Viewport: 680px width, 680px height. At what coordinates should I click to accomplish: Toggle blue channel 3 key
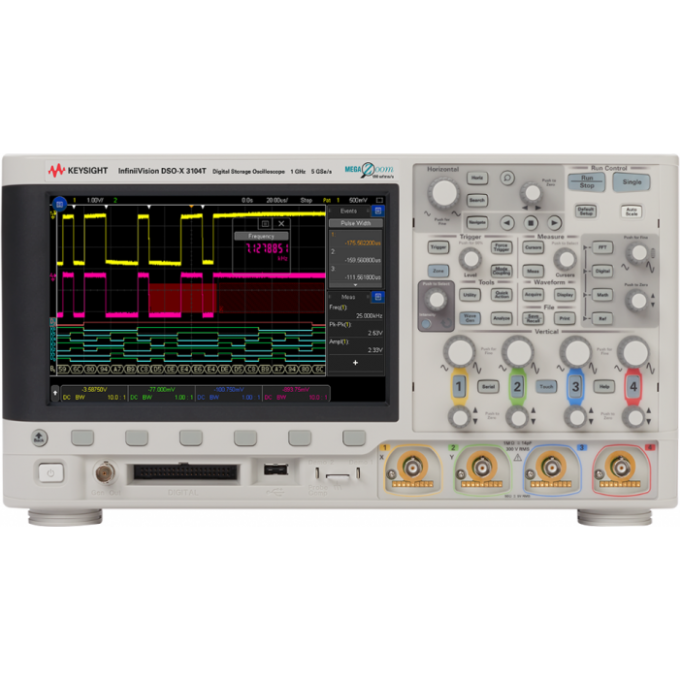click(575, 386)
